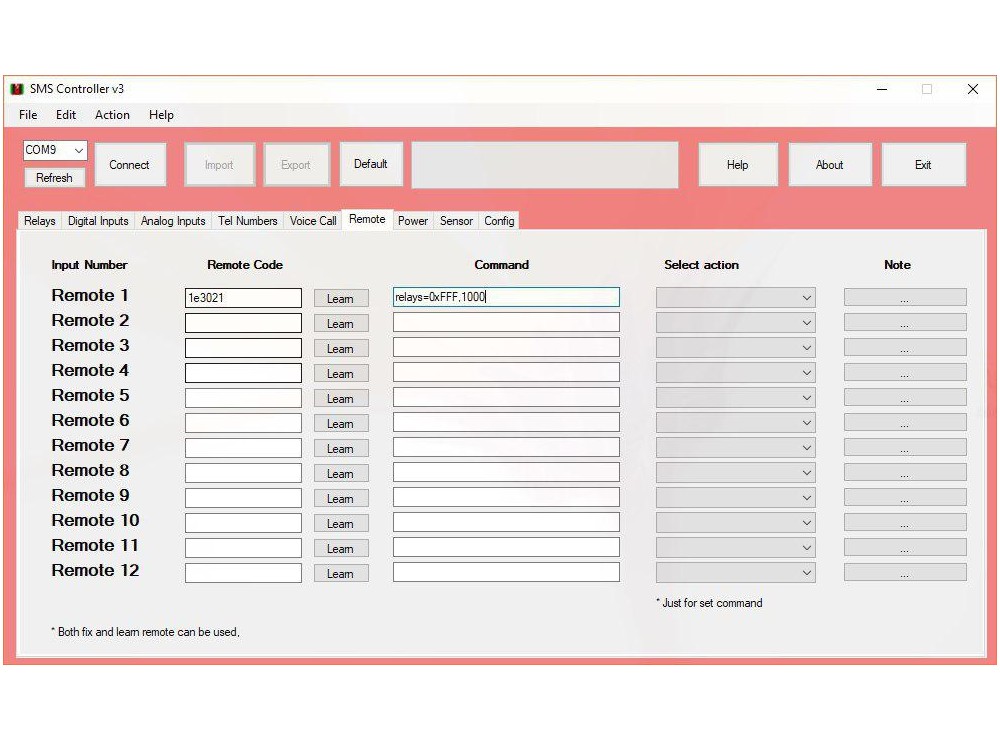The height and width of the screenshot is (741, 1000).
Task: Open the Action menu
Action: click(112, 115)
